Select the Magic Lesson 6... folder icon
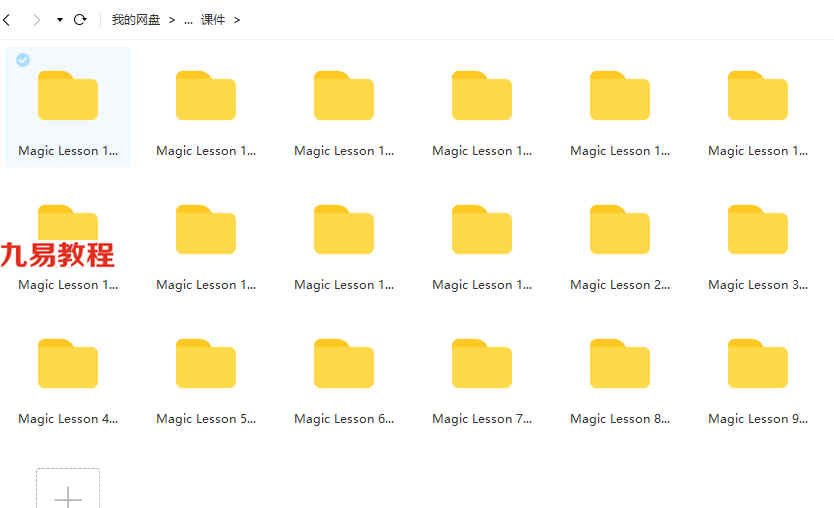Viewport: 834px width, 508px height. [x=344, y=363]
